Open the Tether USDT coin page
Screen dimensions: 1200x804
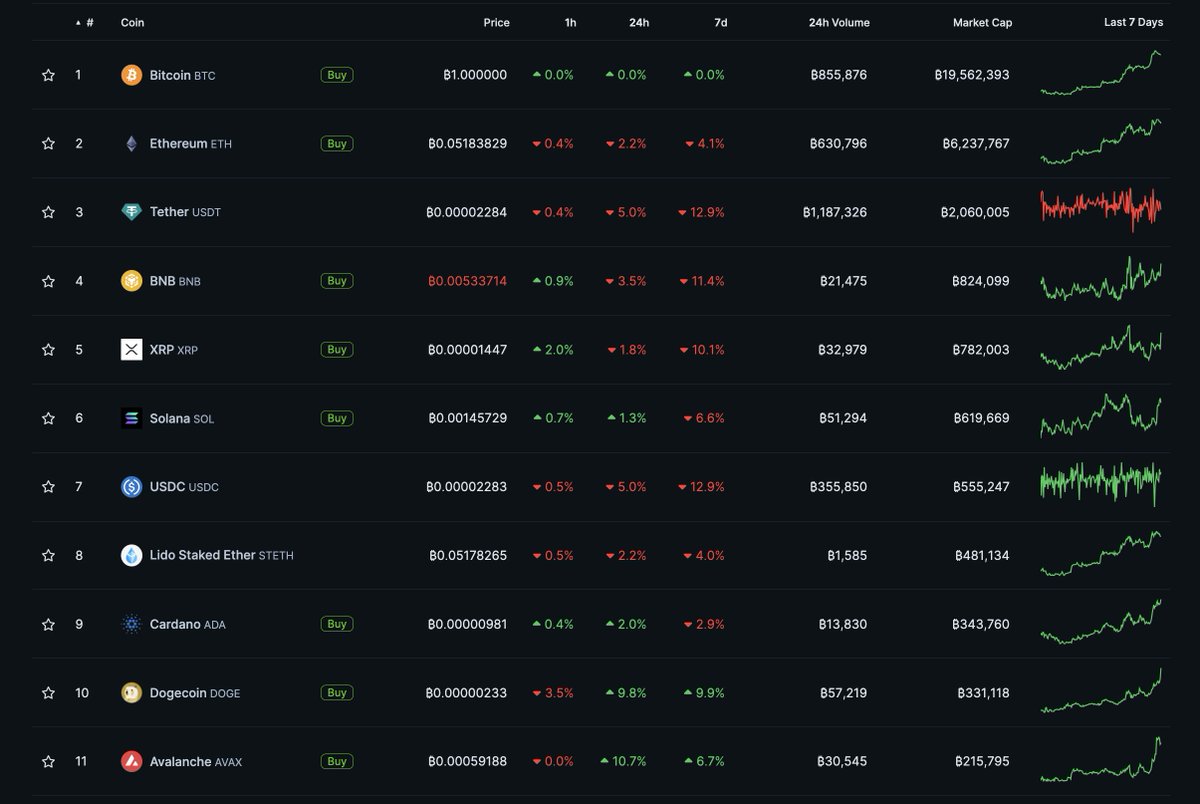point(185,212)
